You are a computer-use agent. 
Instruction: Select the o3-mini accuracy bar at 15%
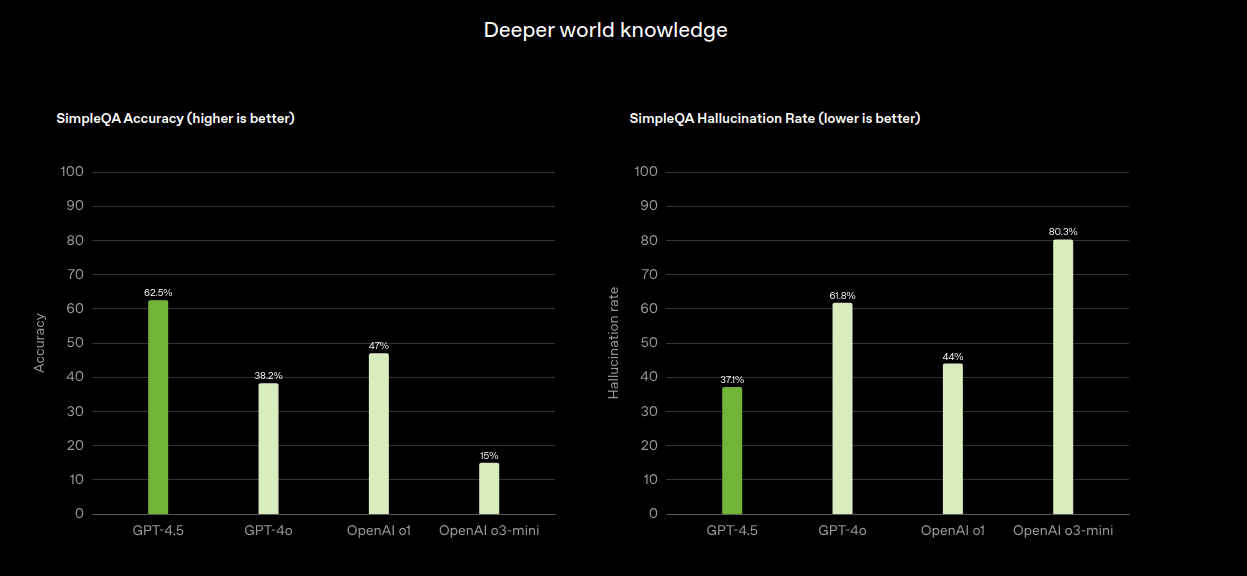[488, 488]
